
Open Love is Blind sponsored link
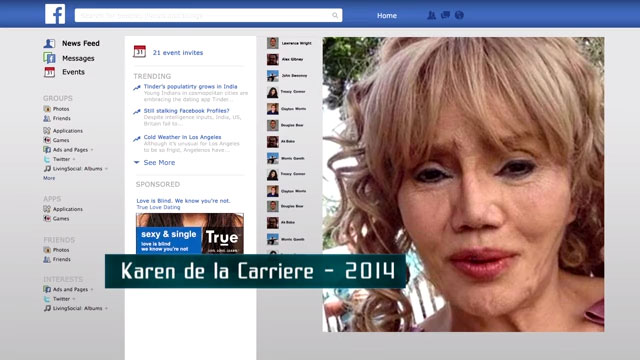[x=183, y=201]
